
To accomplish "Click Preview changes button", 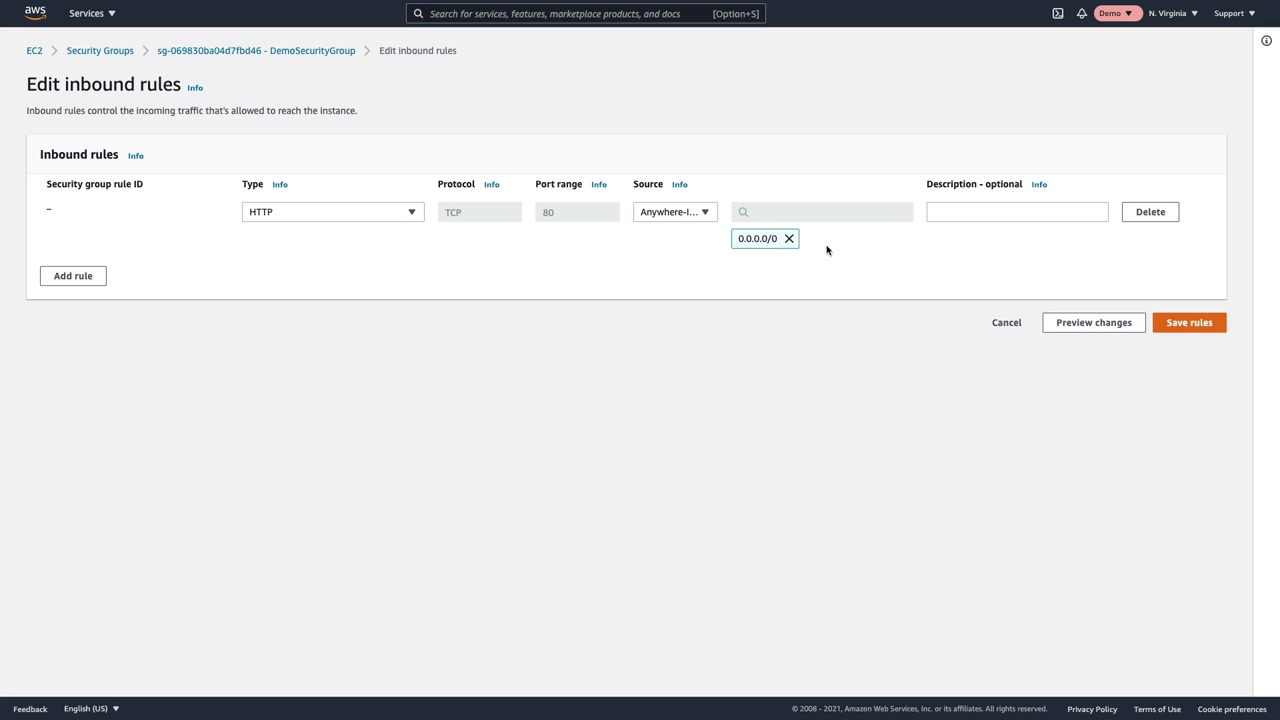I will click(1094, 323).
